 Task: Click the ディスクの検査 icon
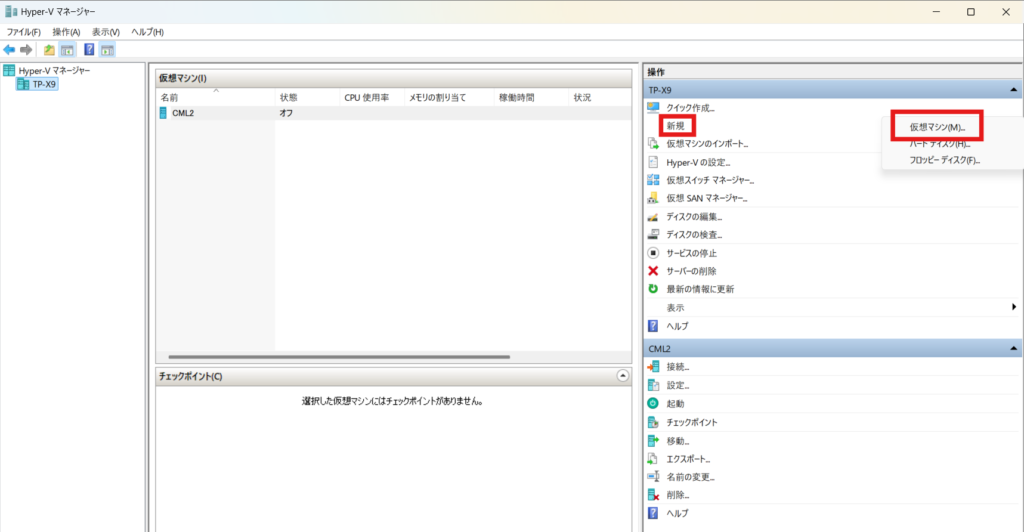(x=653, y=234)
